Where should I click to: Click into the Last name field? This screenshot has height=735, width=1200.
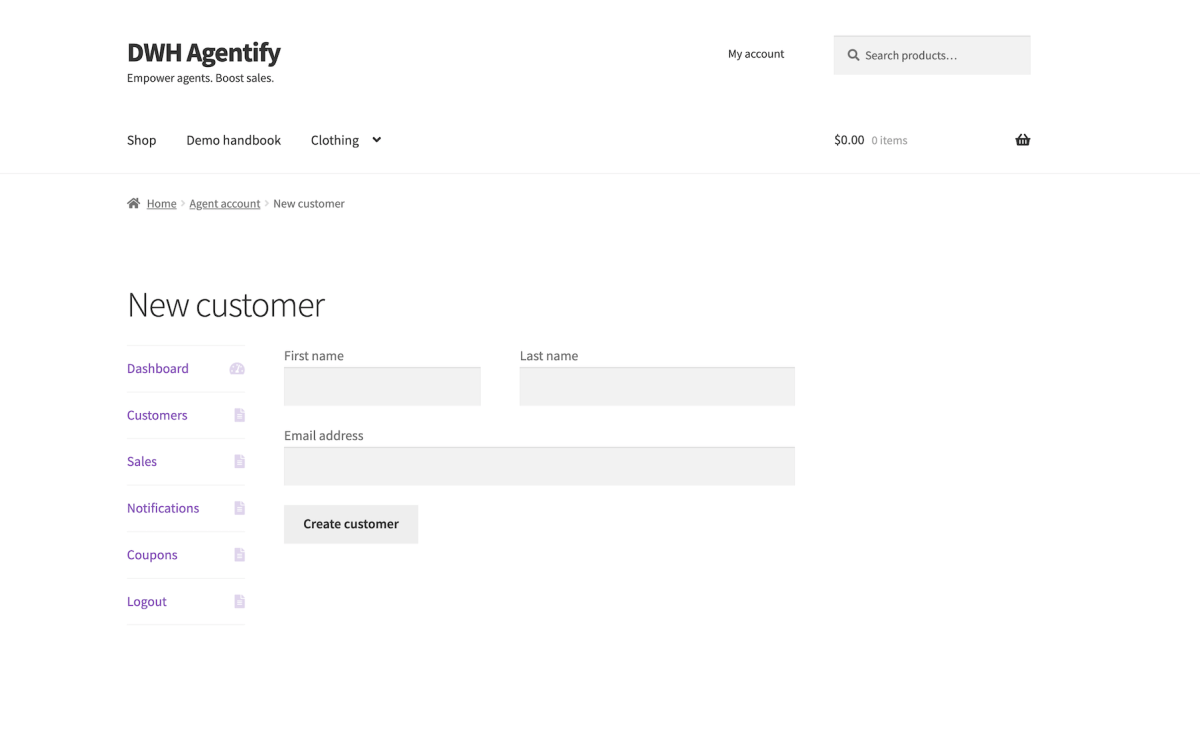[657, 386]
